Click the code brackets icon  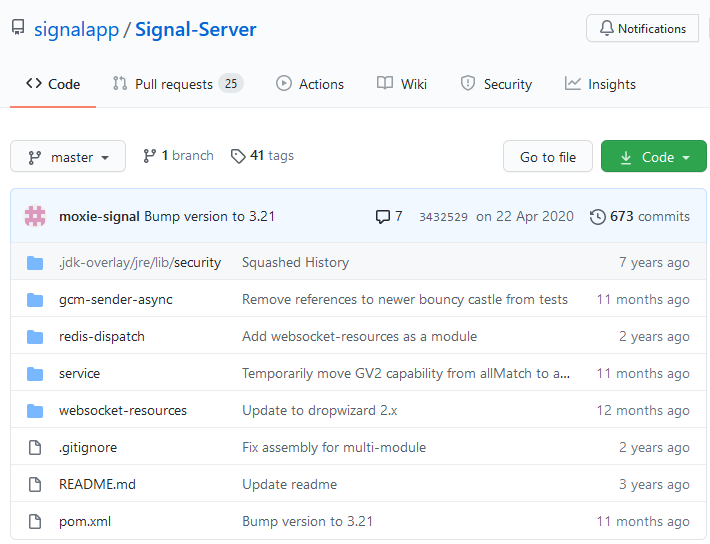coord(34,83)
